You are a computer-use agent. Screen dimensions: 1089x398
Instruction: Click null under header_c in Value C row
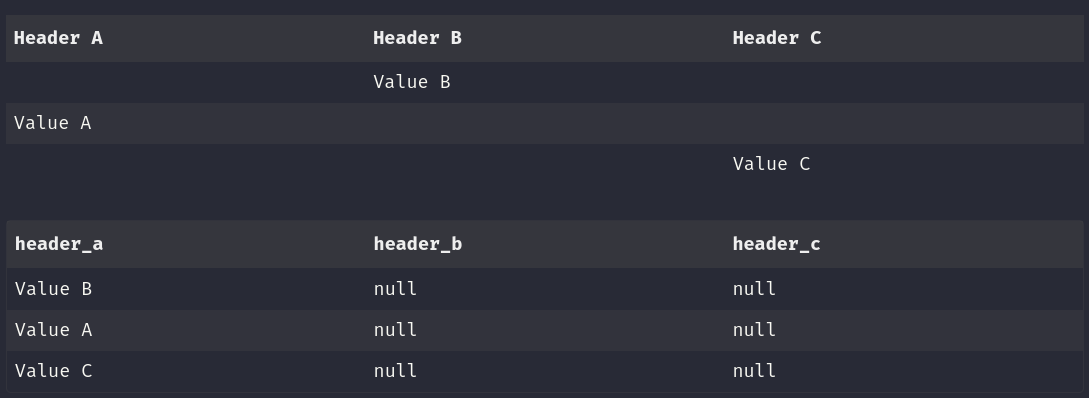(x=754, y=370)
